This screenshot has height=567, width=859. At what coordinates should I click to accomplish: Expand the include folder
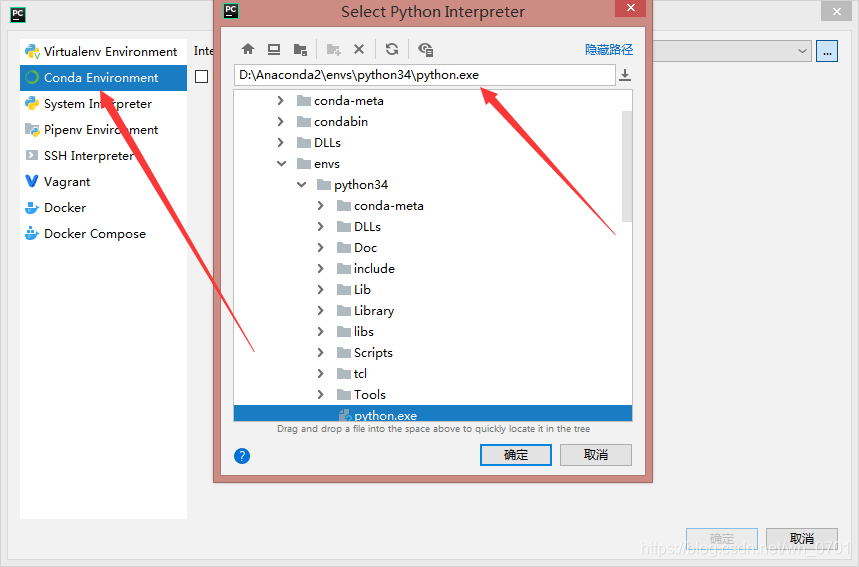tap(320, 268)
